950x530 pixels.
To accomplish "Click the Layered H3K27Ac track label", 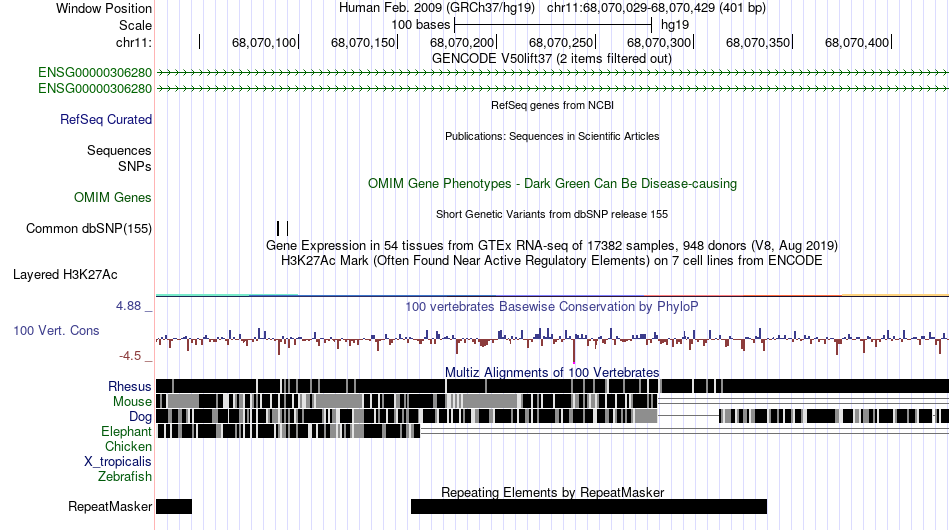I will tap(65, 274).
